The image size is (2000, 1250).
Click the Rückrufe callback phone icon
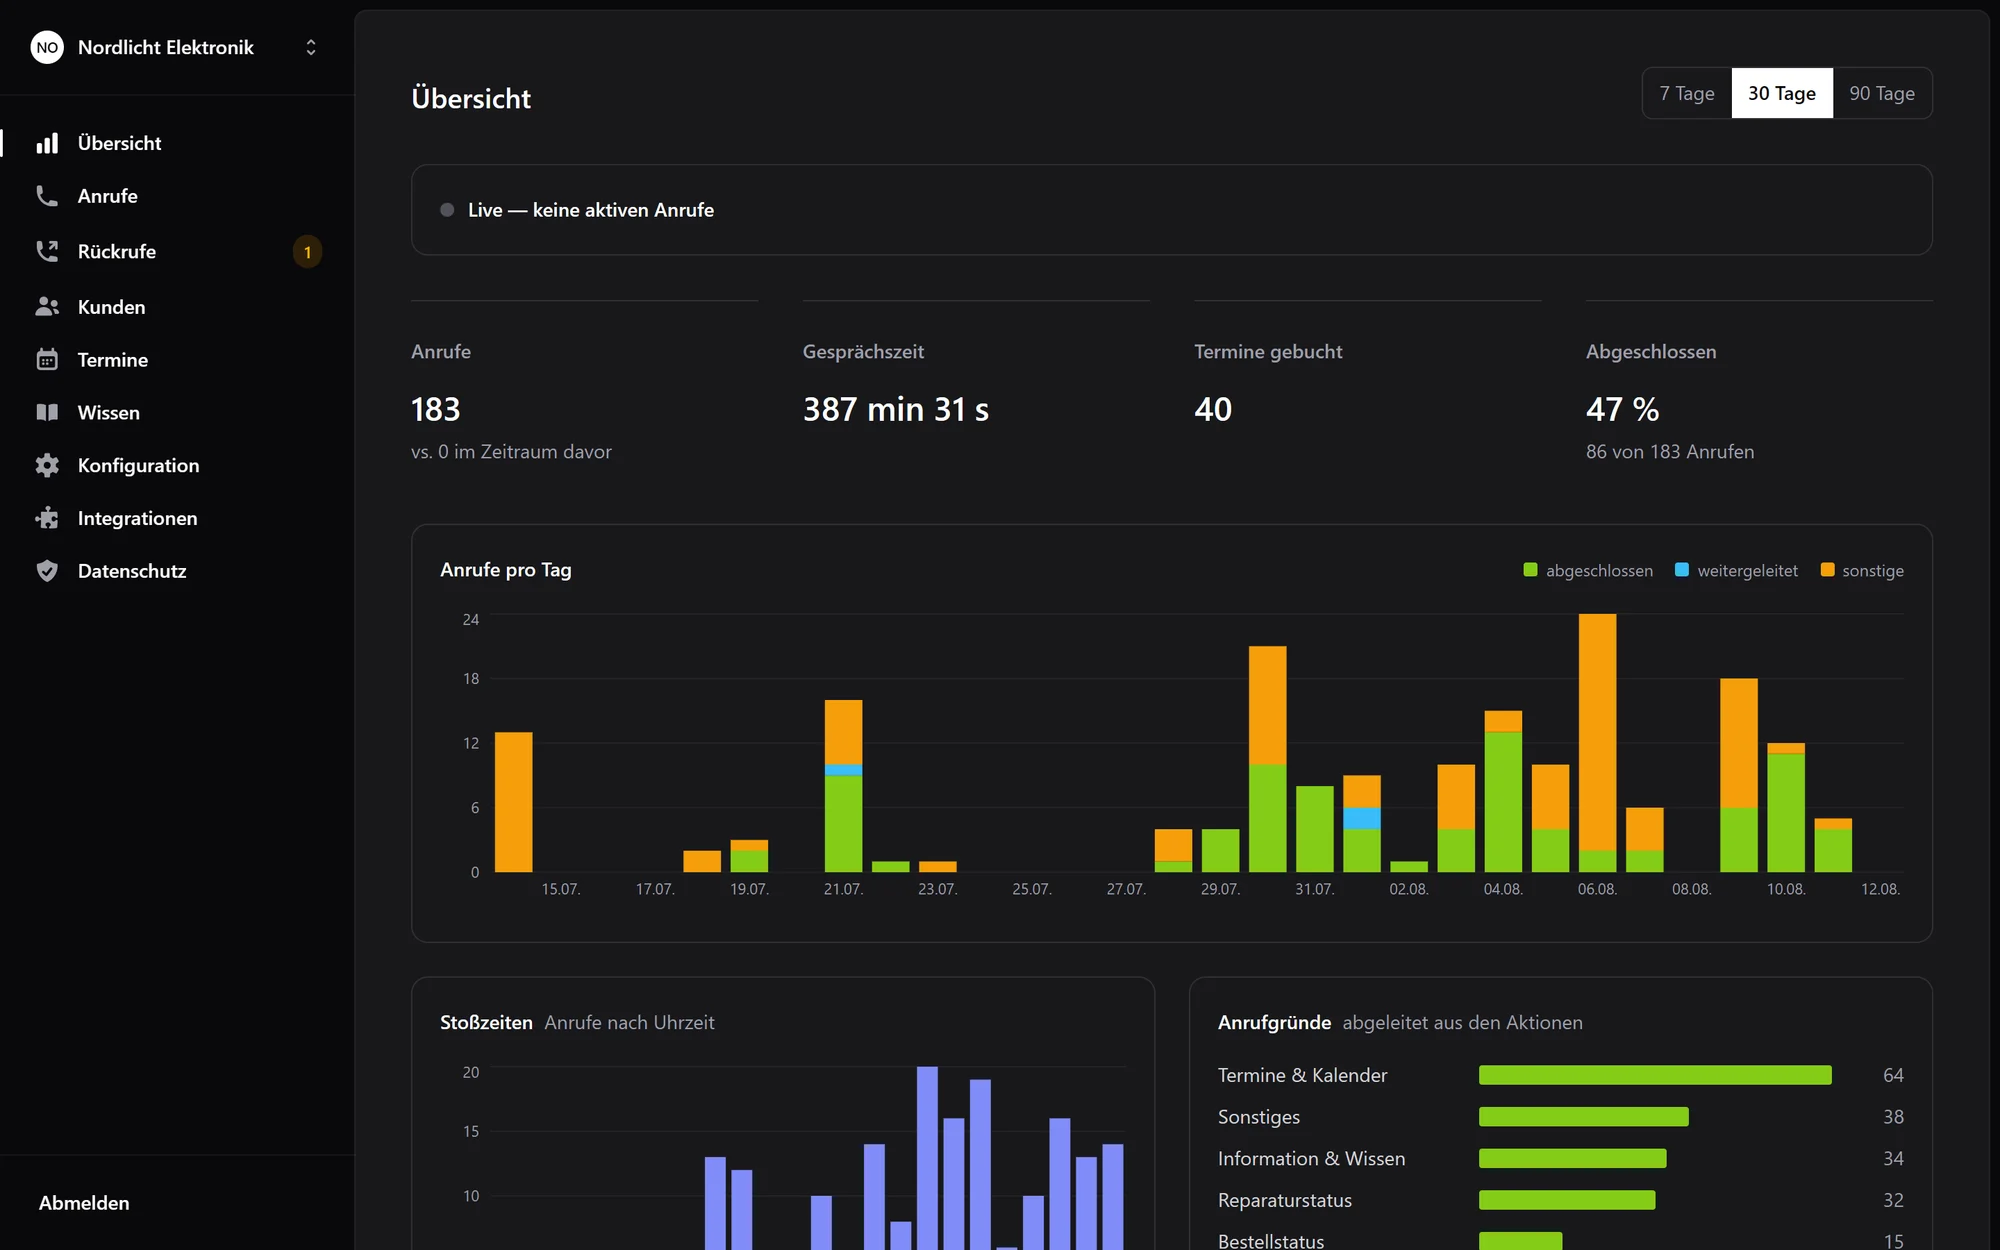pyautogui.click(x=47, y=251)
